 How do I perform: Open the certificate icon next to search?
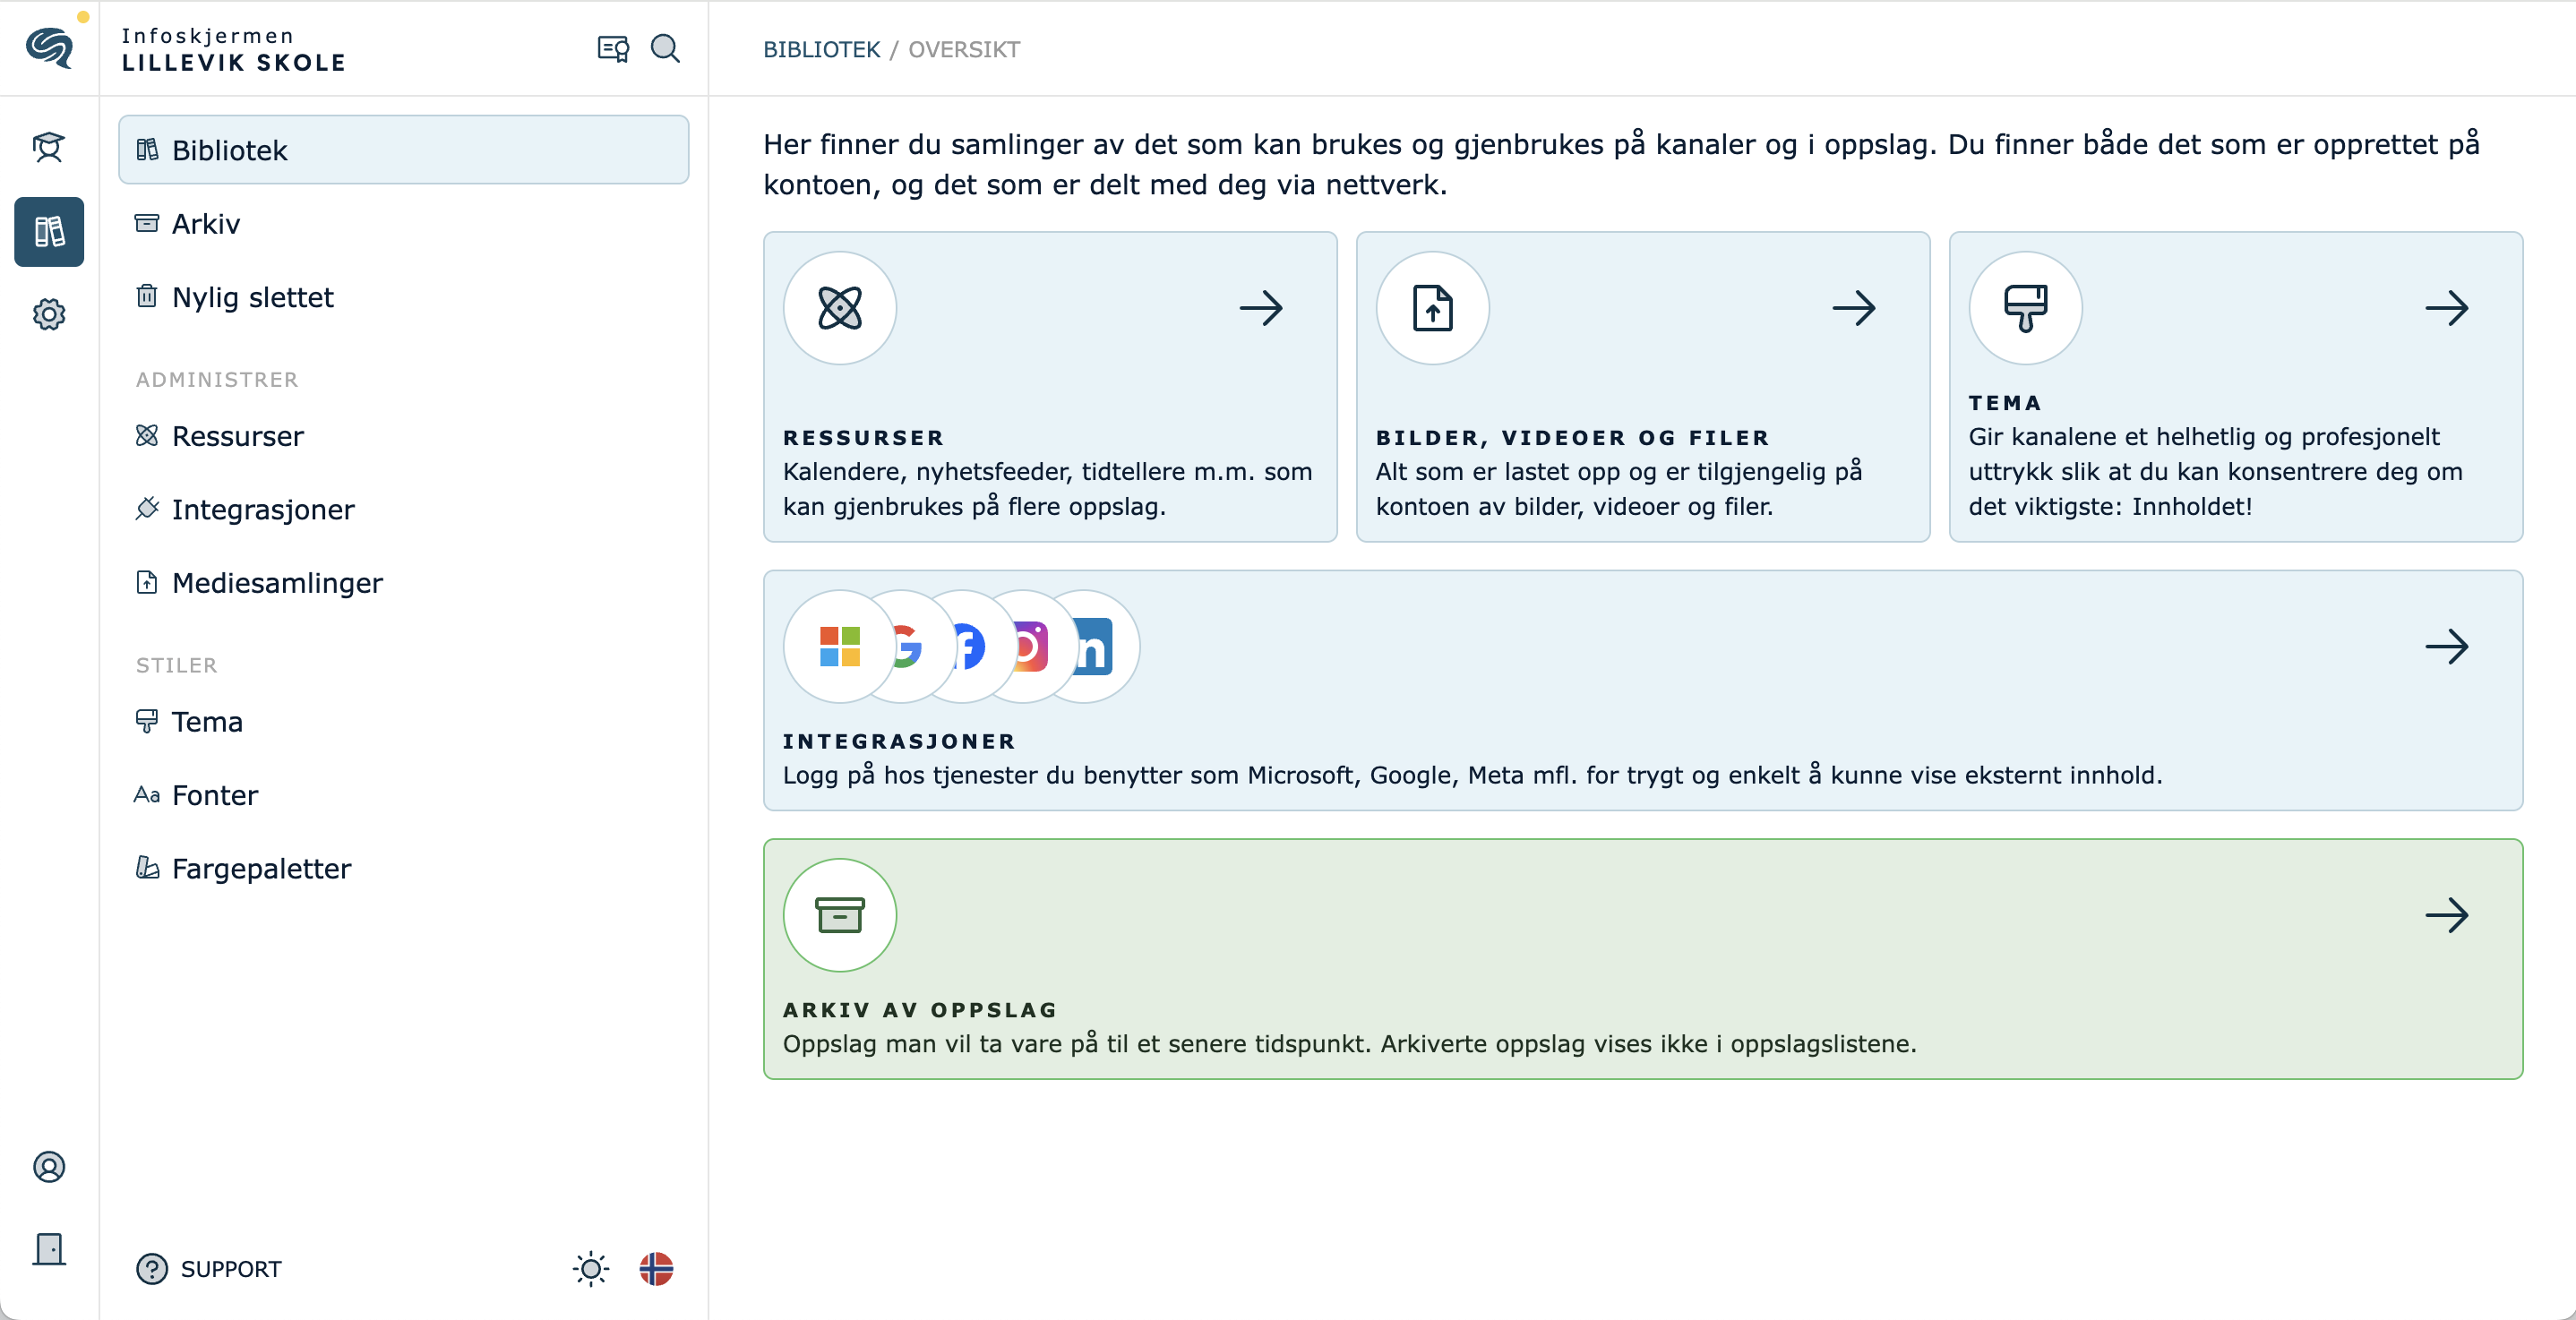point(612,48)
